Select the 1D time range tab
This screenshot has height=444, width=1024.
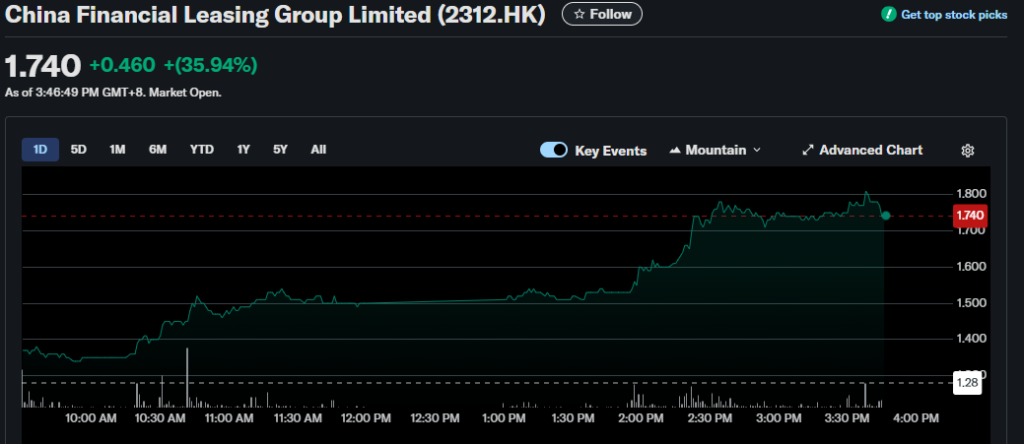(40, 150)
